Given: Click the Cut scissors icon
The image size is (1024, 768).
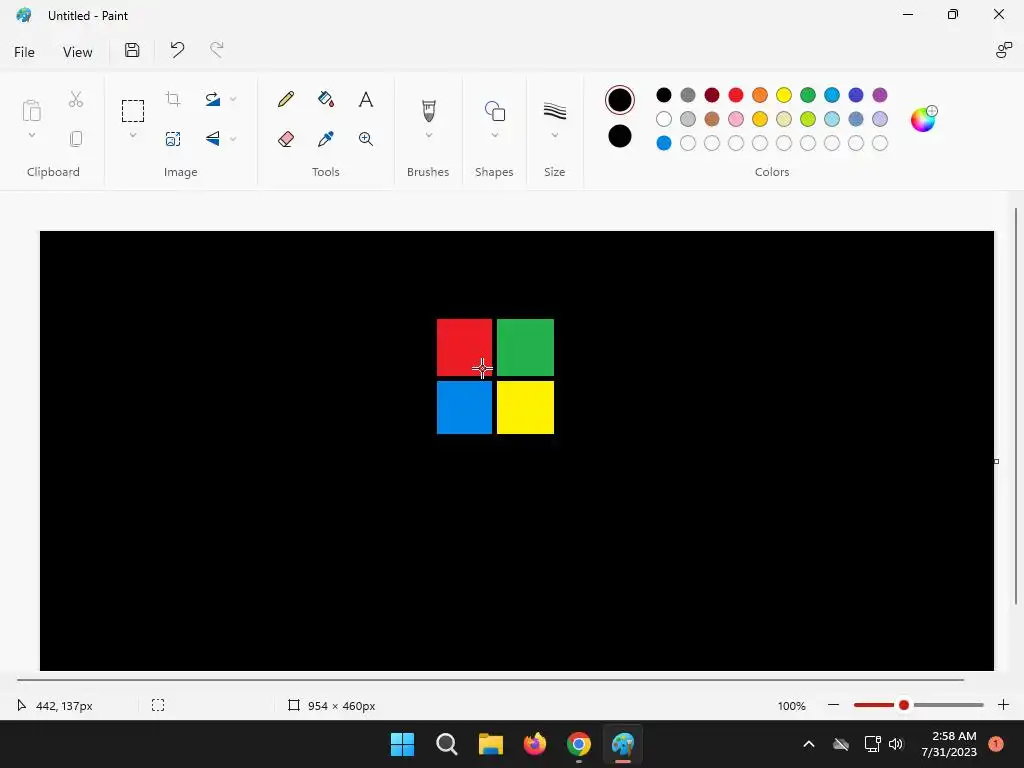Looking at the screenshot, I should click(x=76, y=99).
